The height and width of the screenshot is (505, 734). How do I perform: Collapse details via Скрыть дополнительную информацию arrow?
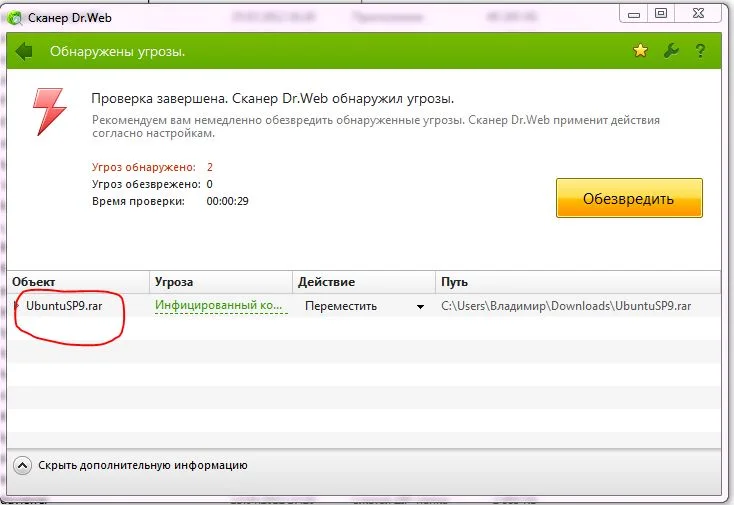pos(22,466)
